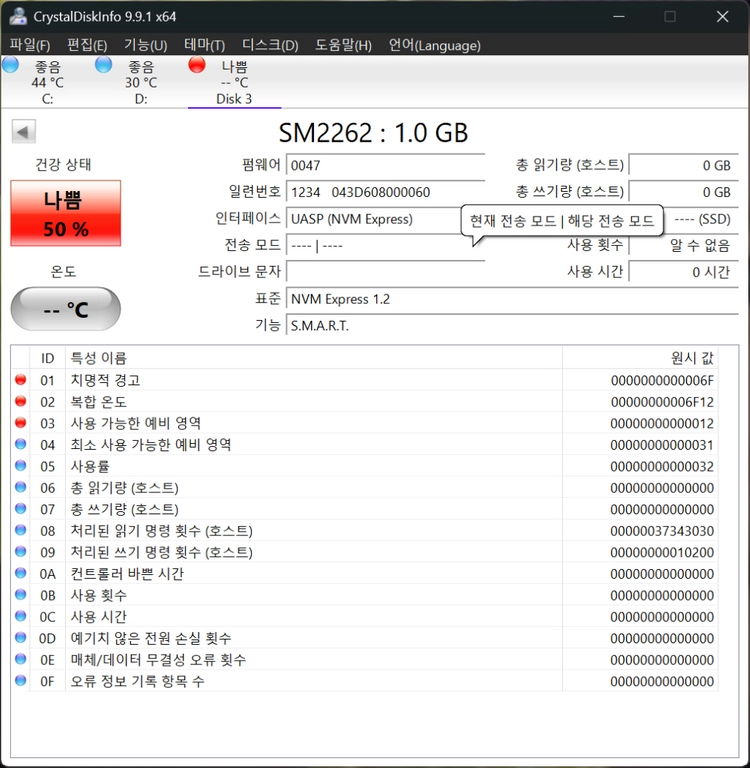Click the blue status orb for drive D:
The width and height of the screenshot is (750, 768).
(103, 65)
